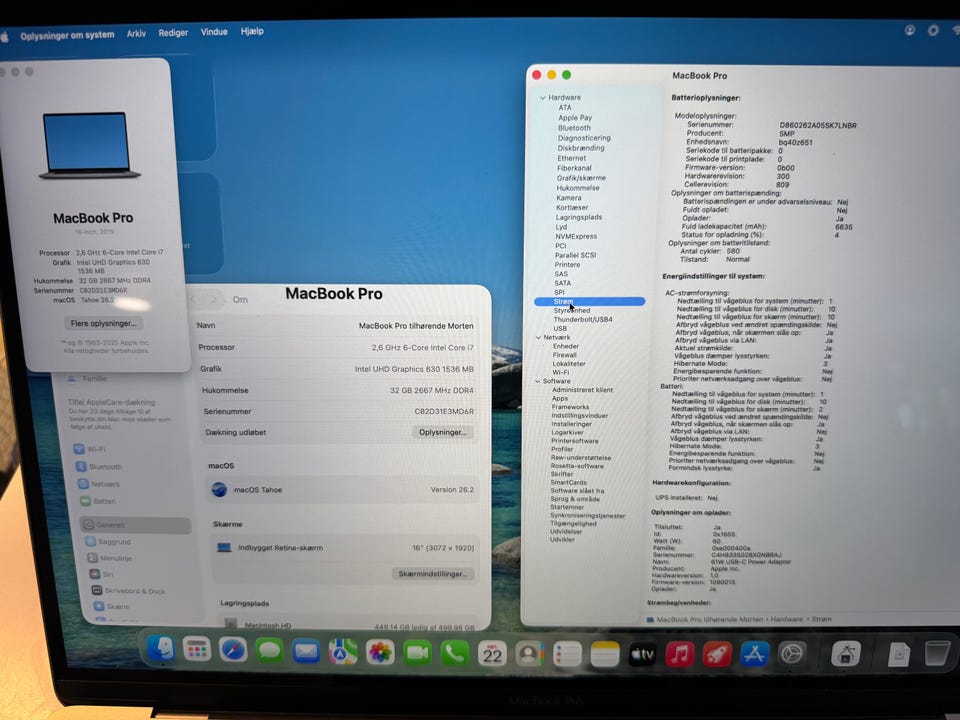Click the Flere oplysninger... button
This screenshot has height=720, width=960.
[x=103, y=323]
